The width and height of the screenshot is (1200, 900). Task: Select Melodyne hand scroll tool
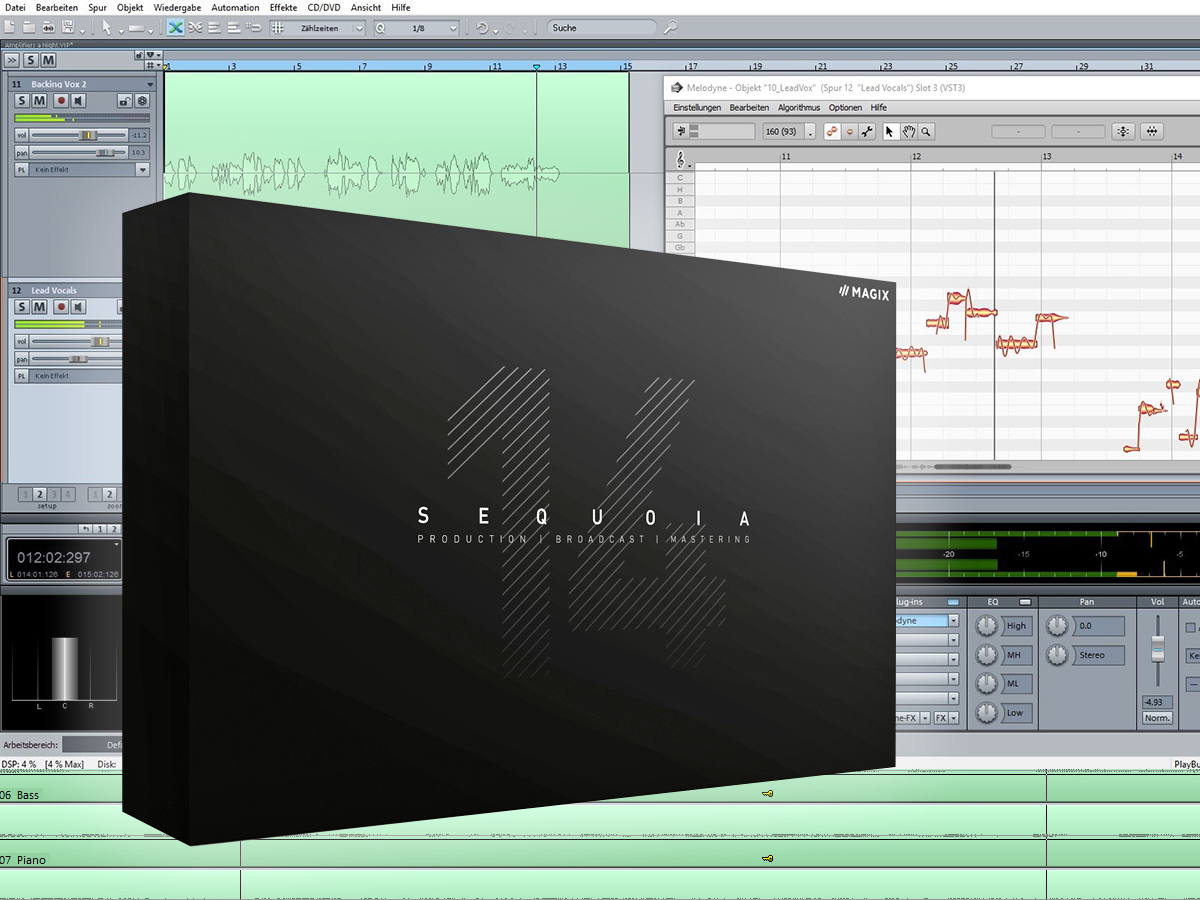click(x=909, y=131)
